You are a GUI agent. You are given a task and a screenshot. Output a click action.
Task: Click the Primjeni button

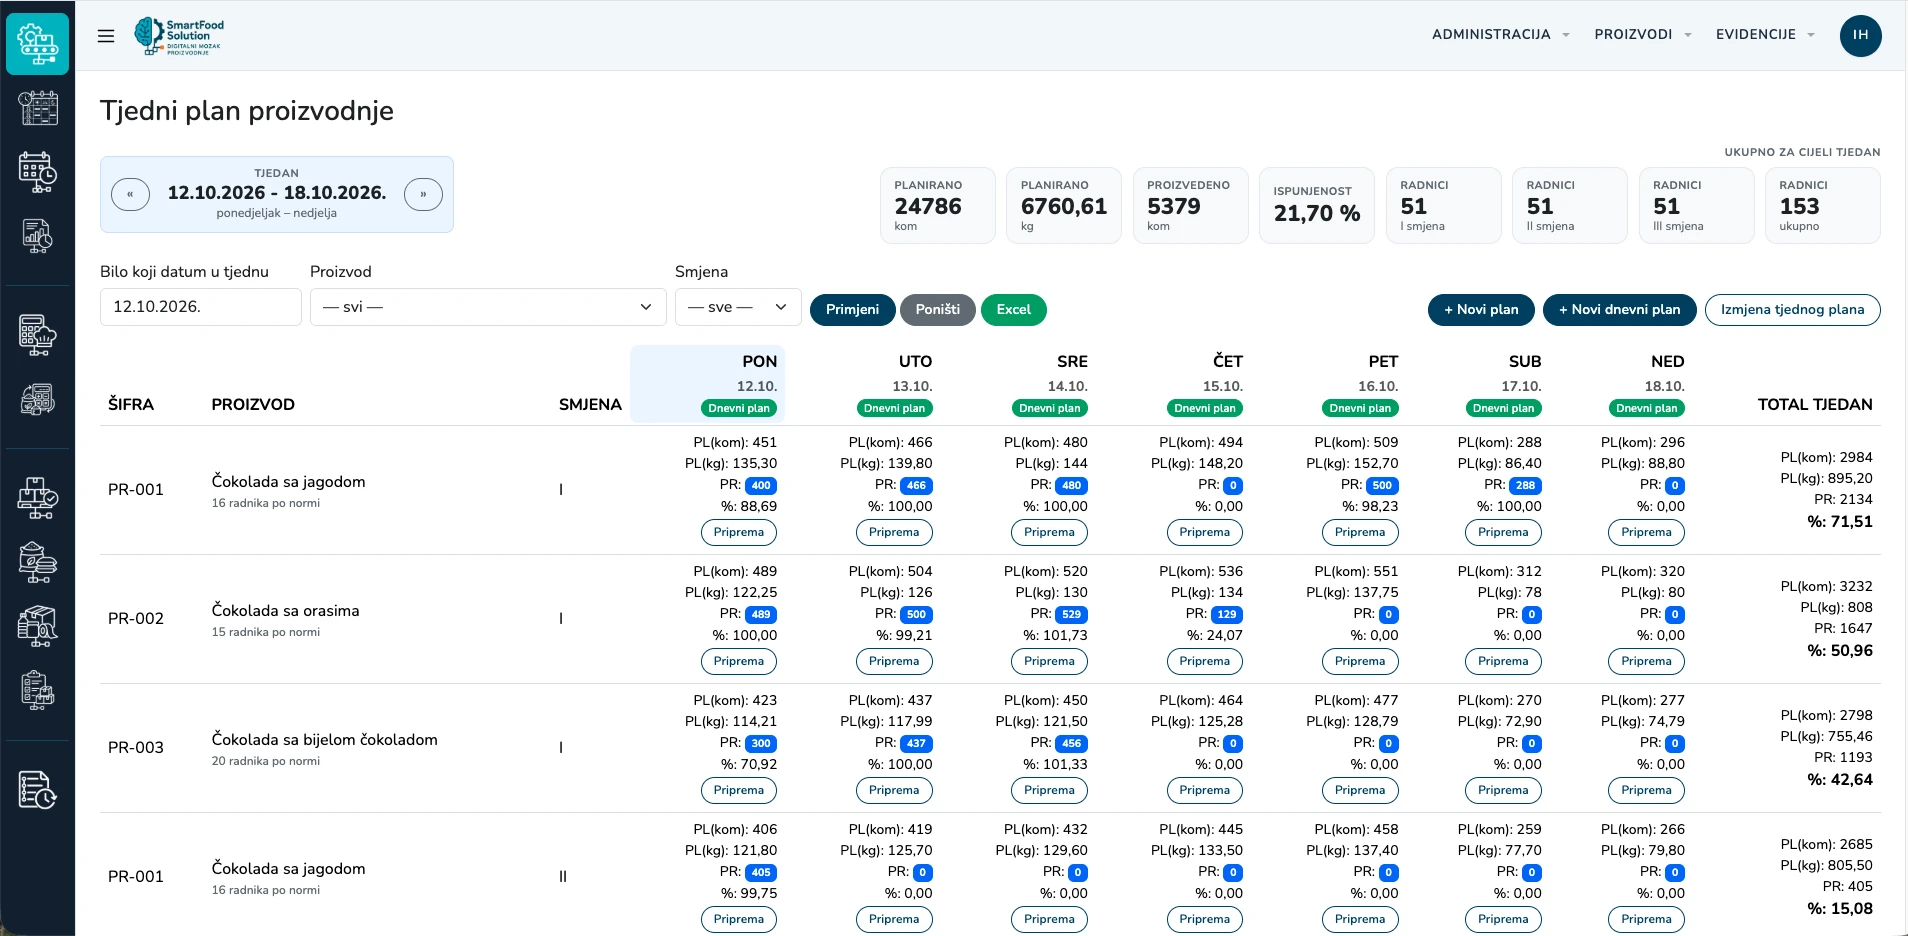pyautogui.click(x=852, y=310)
